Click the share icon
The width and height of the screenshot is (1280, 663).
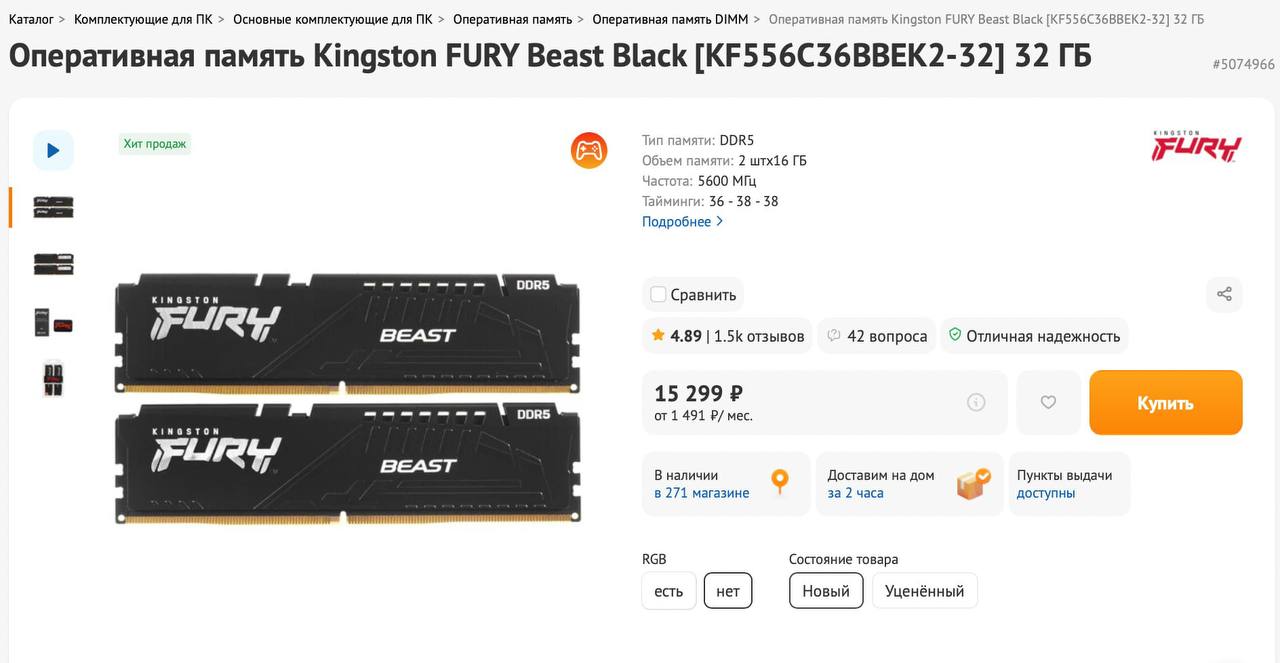point(1224,294)
